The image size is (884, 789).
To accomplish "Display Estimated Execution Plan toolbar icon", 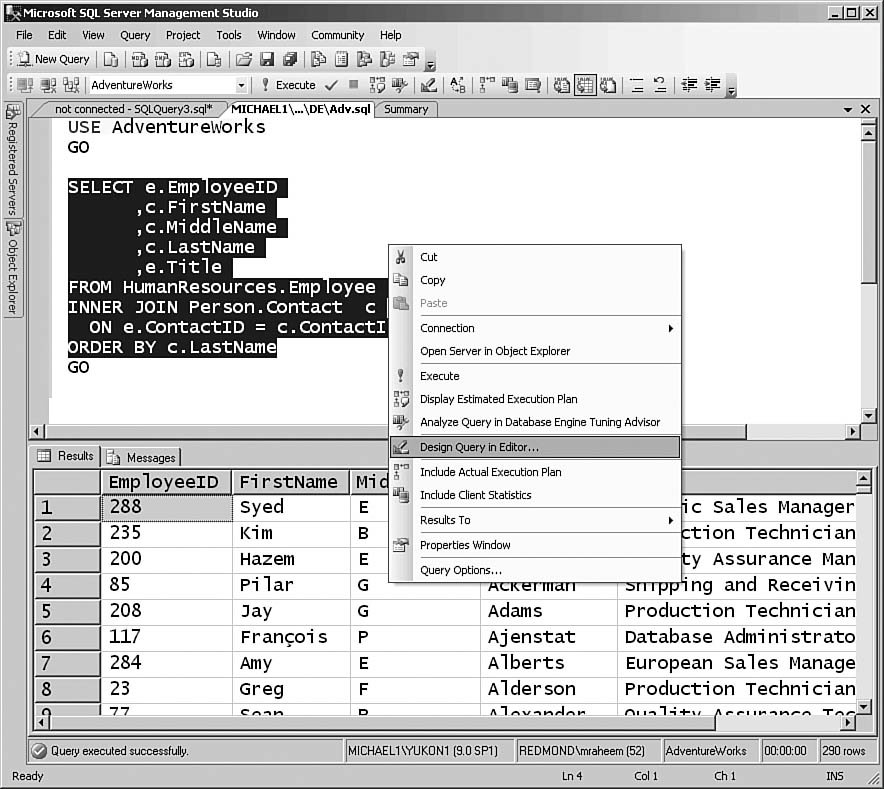I will click(x=377, y=85).
